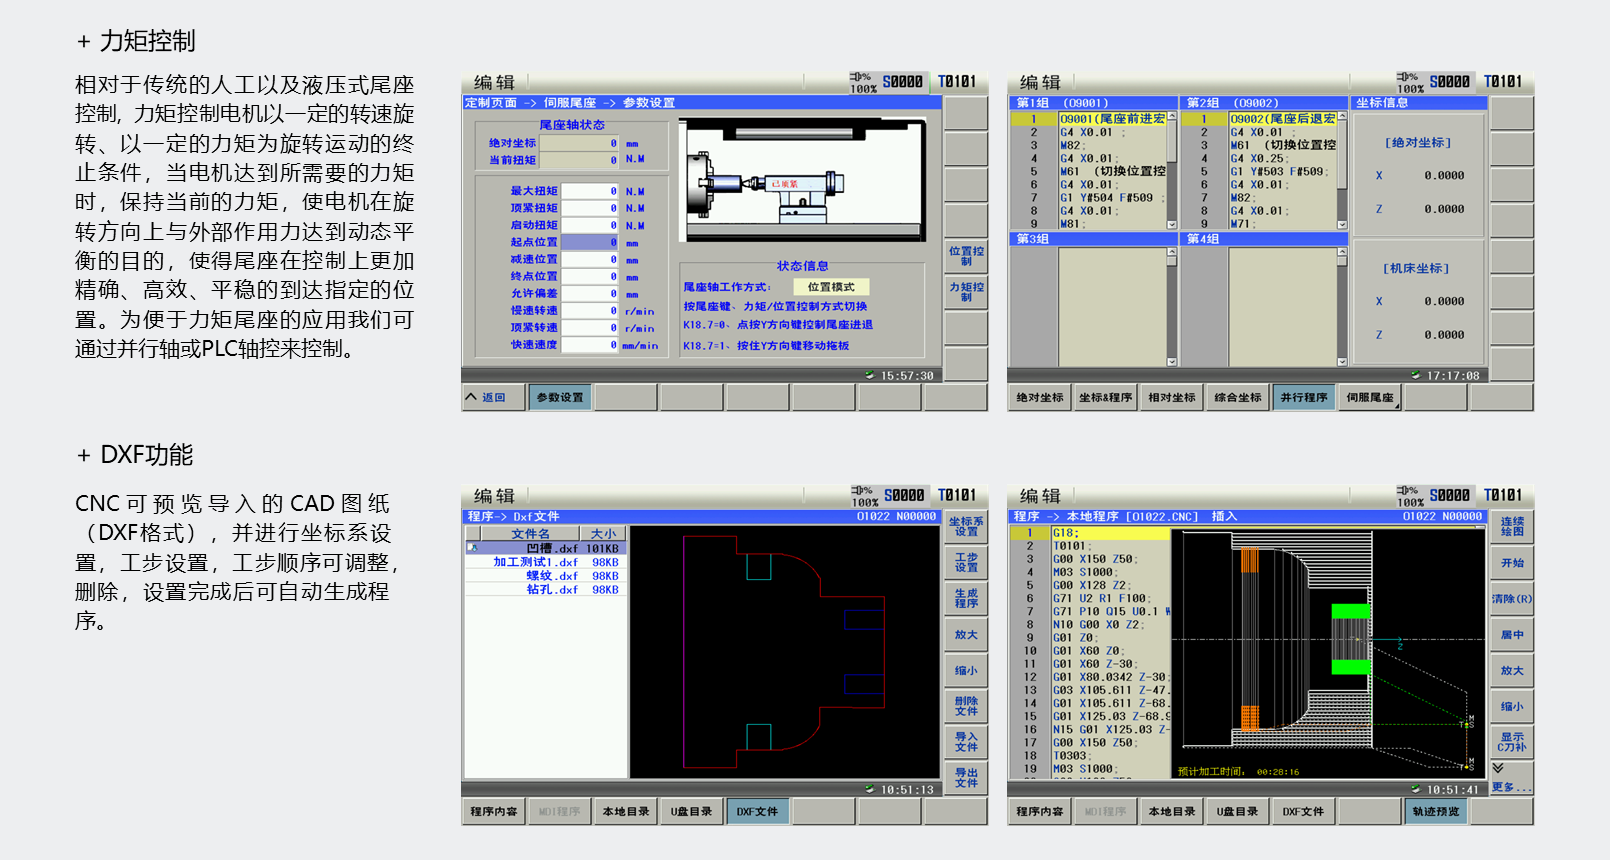Click the 位置控制 side softkey

pos(966,256)
